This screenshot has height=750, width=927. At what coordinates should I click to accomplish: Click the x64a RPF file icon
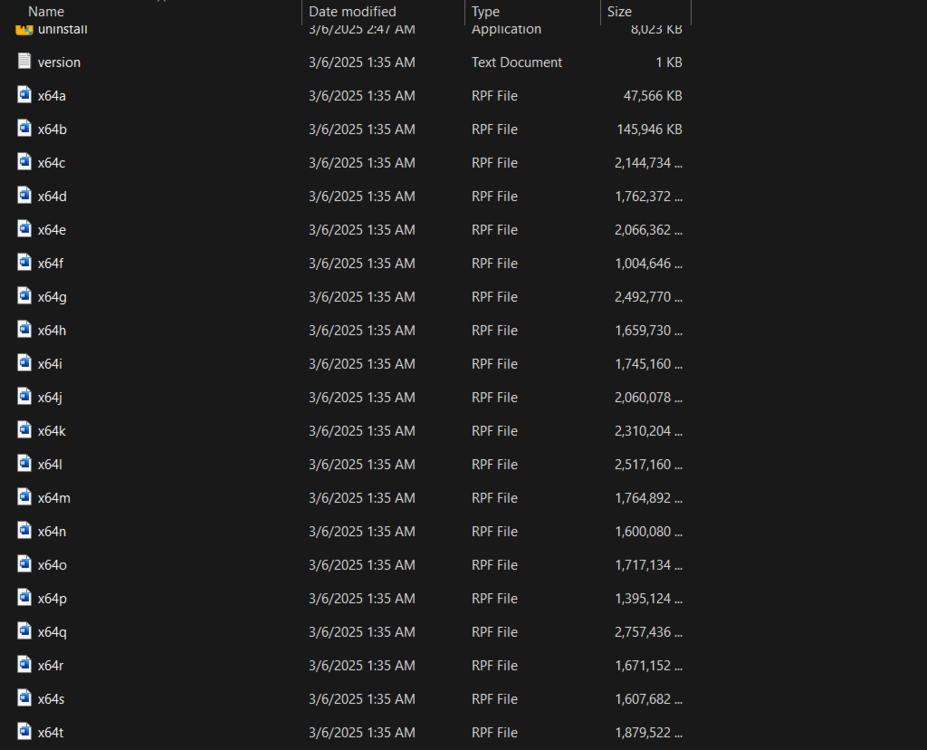point(23,95)
